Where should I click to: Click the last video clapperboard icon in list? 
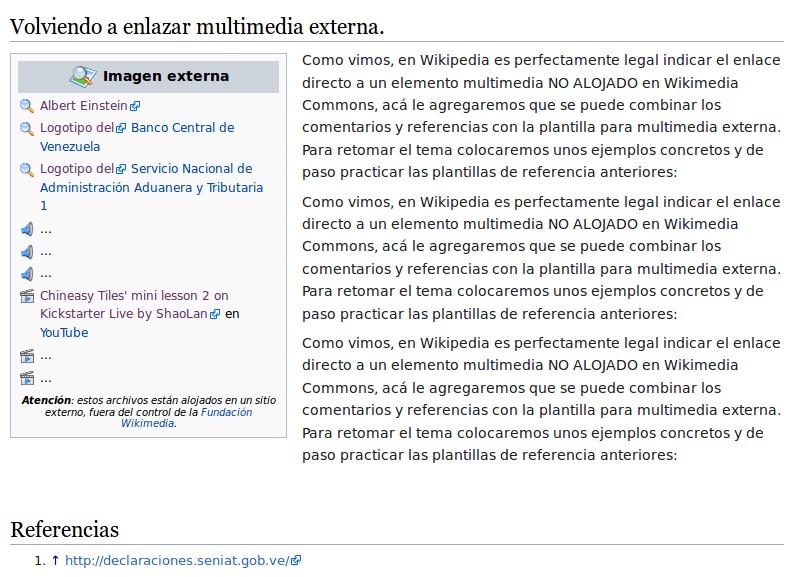[x=27, y=378]
